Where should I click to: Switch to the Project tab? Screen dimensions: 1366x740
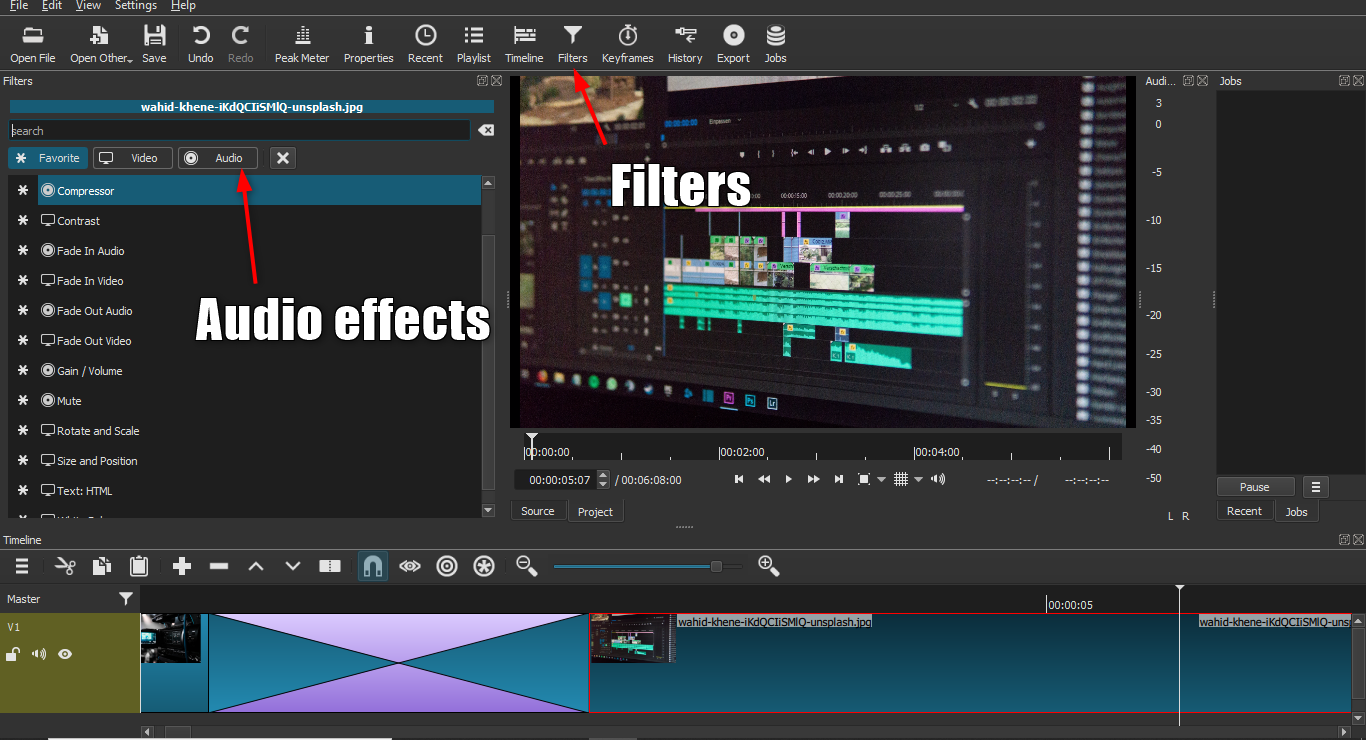(x=595, y=511)
